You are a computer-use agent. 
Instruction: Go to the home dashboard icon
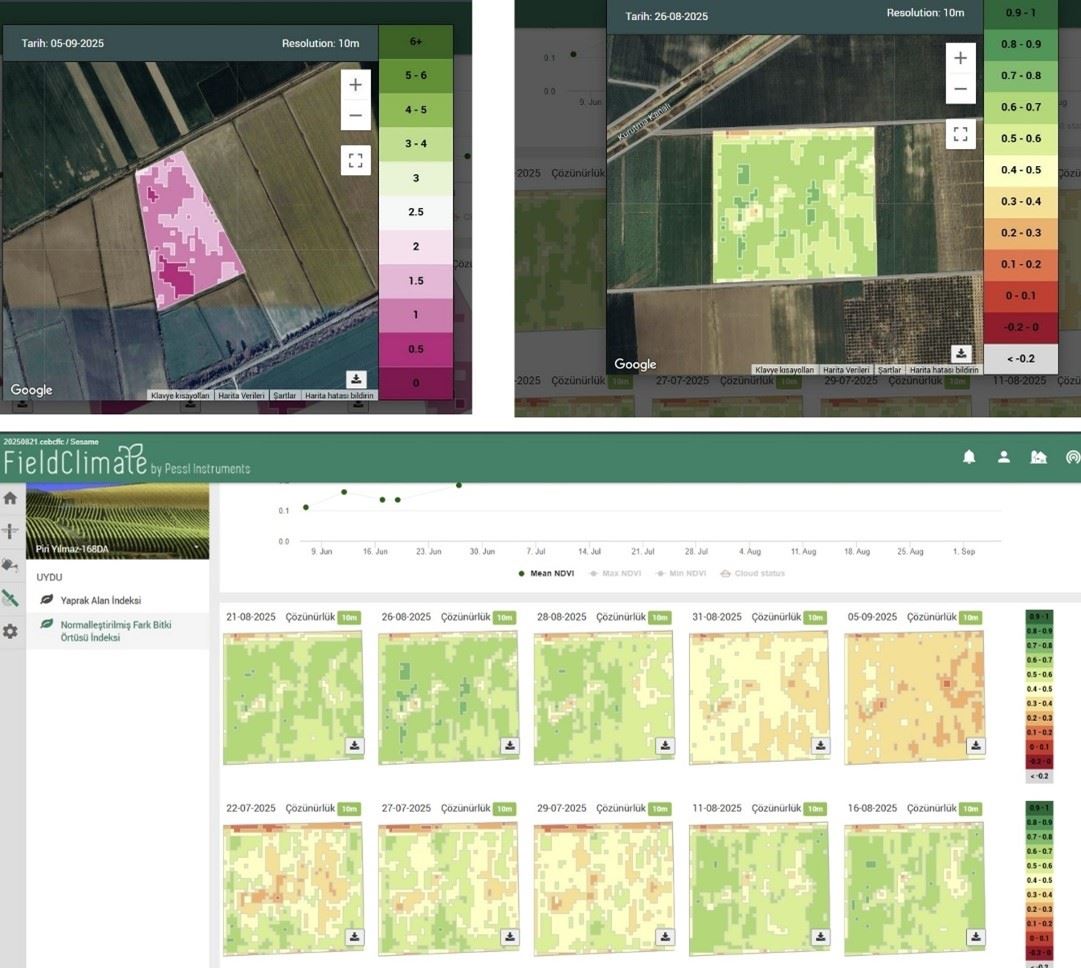10,498
